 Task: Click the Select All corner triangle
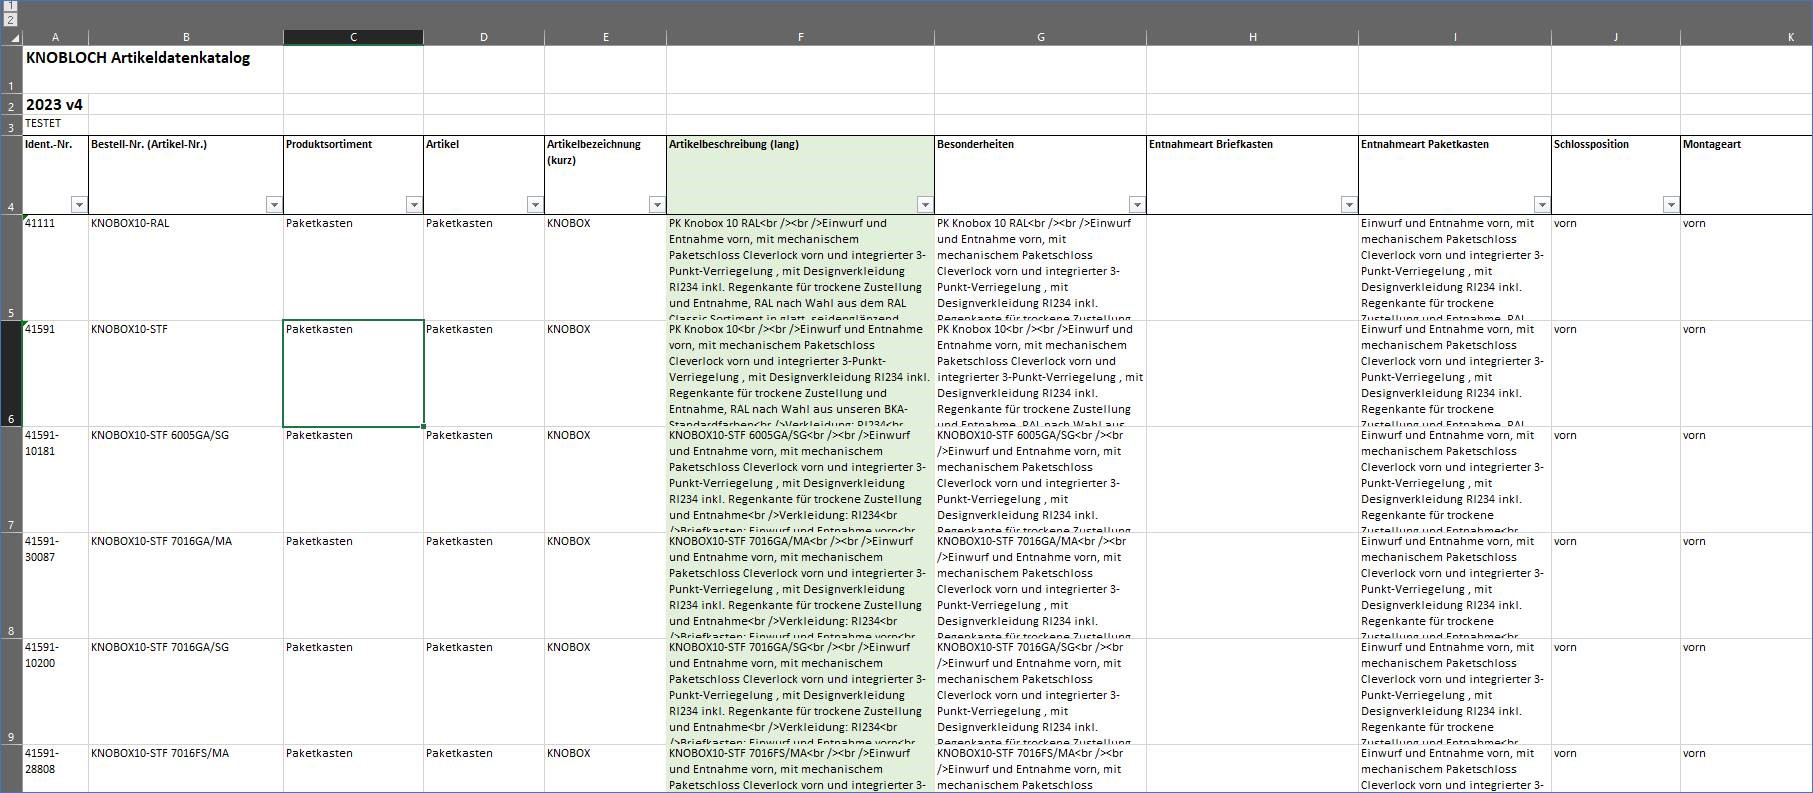tap(14, 38)
